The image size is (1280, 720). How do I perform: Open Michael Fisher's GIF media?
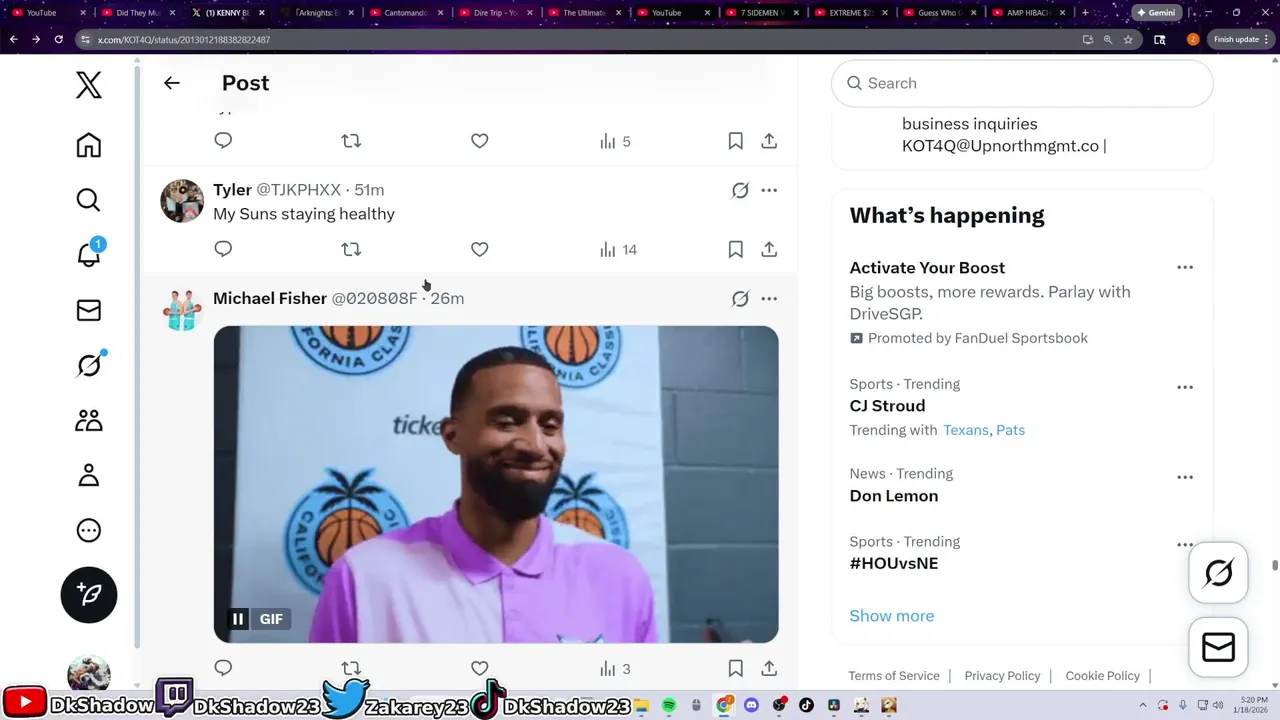point(496,484)
